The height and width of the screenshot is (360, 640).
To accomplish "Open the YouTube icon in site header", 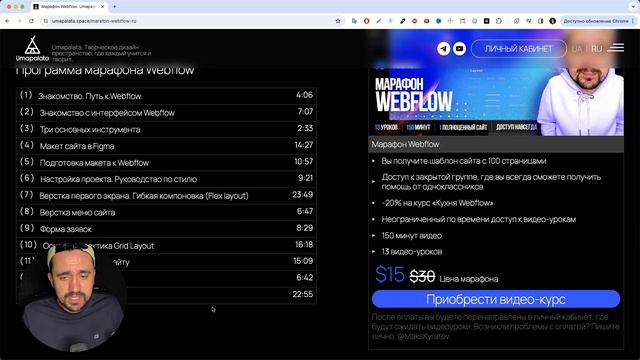I will coord(459,49).
